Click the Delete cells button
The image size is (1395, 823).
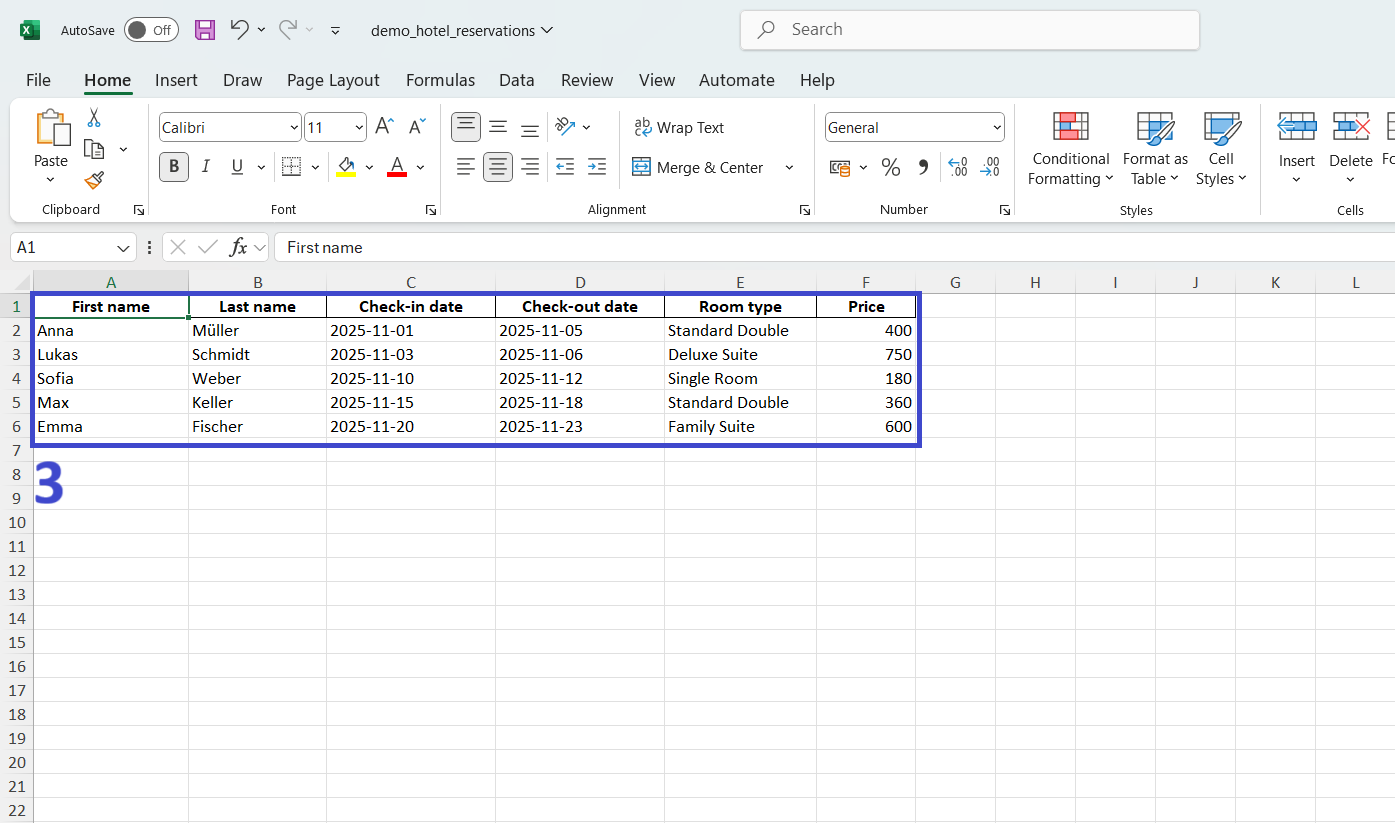pos(1351,148)
